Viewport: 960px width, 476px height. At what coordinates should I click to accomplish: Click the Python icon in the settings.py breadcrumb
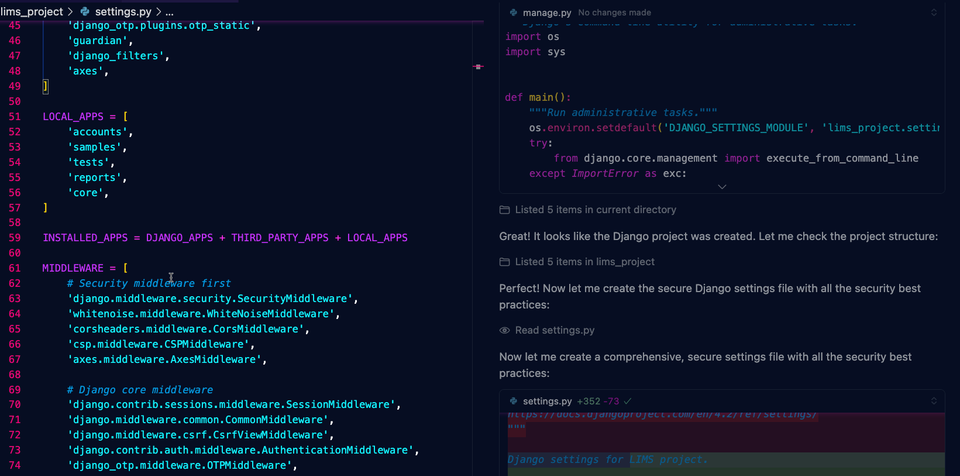point(84,12)
